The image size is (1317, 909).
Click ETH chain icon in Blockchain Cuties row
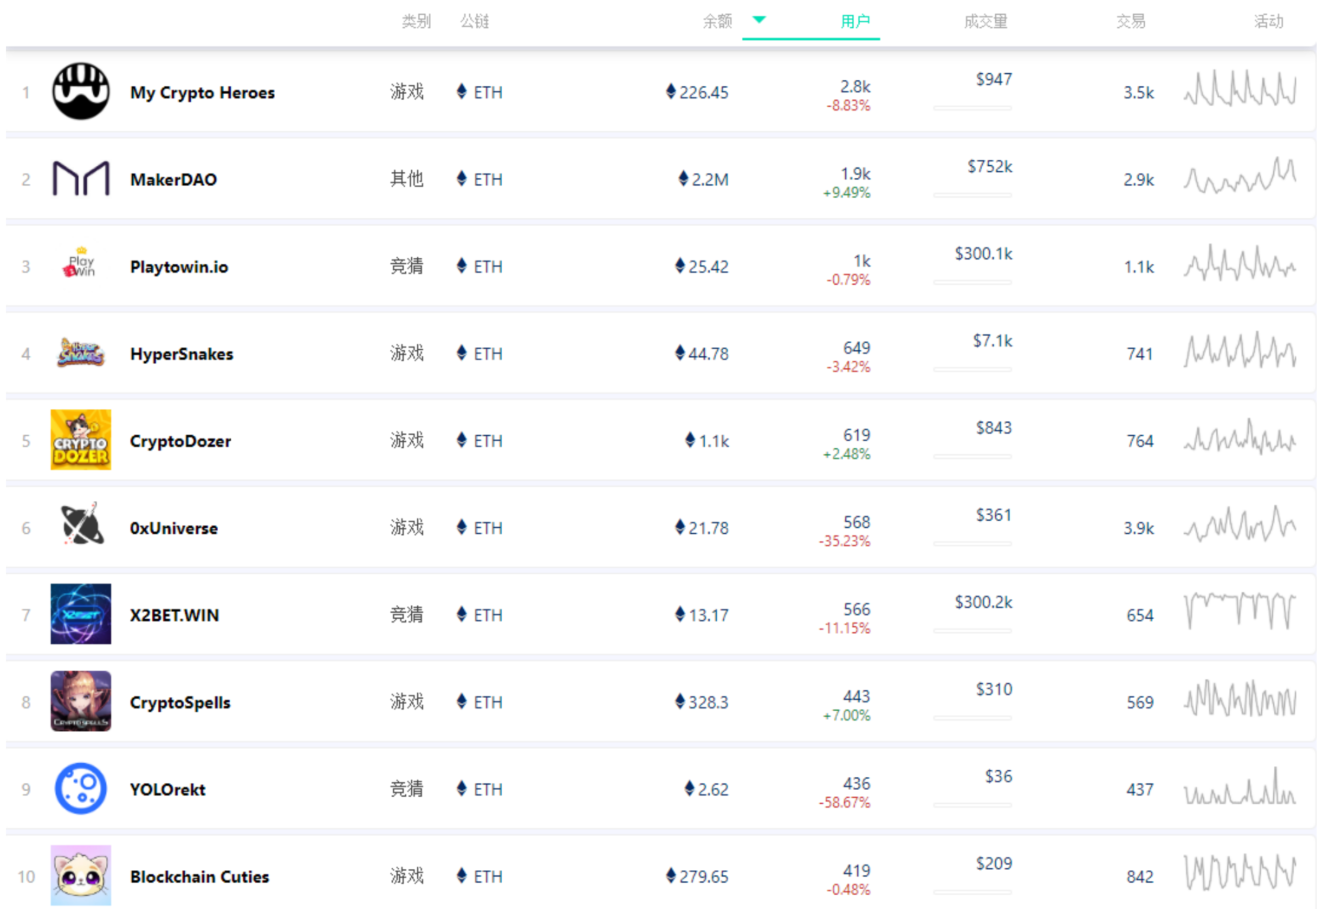[x=461, y=875]
